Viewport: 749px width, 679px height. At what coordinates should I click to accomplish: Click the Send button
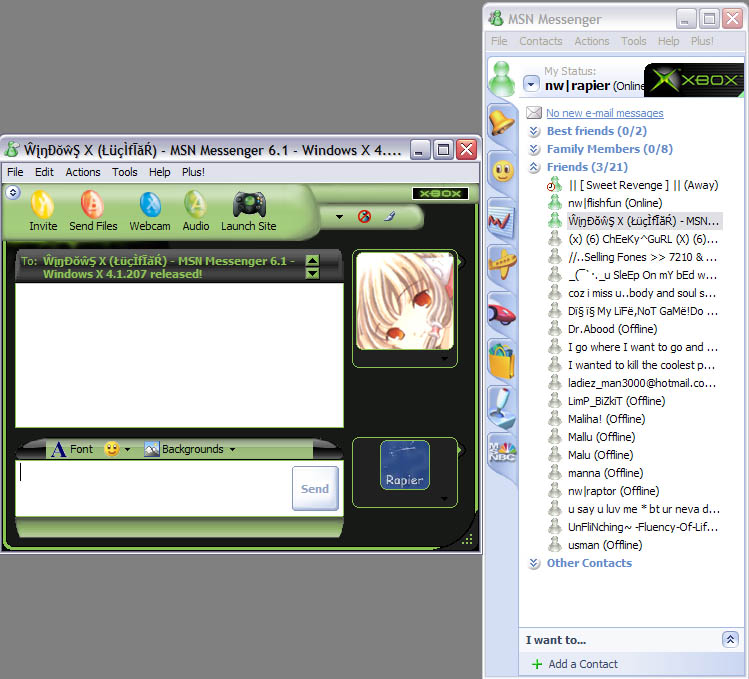[315, 488]
